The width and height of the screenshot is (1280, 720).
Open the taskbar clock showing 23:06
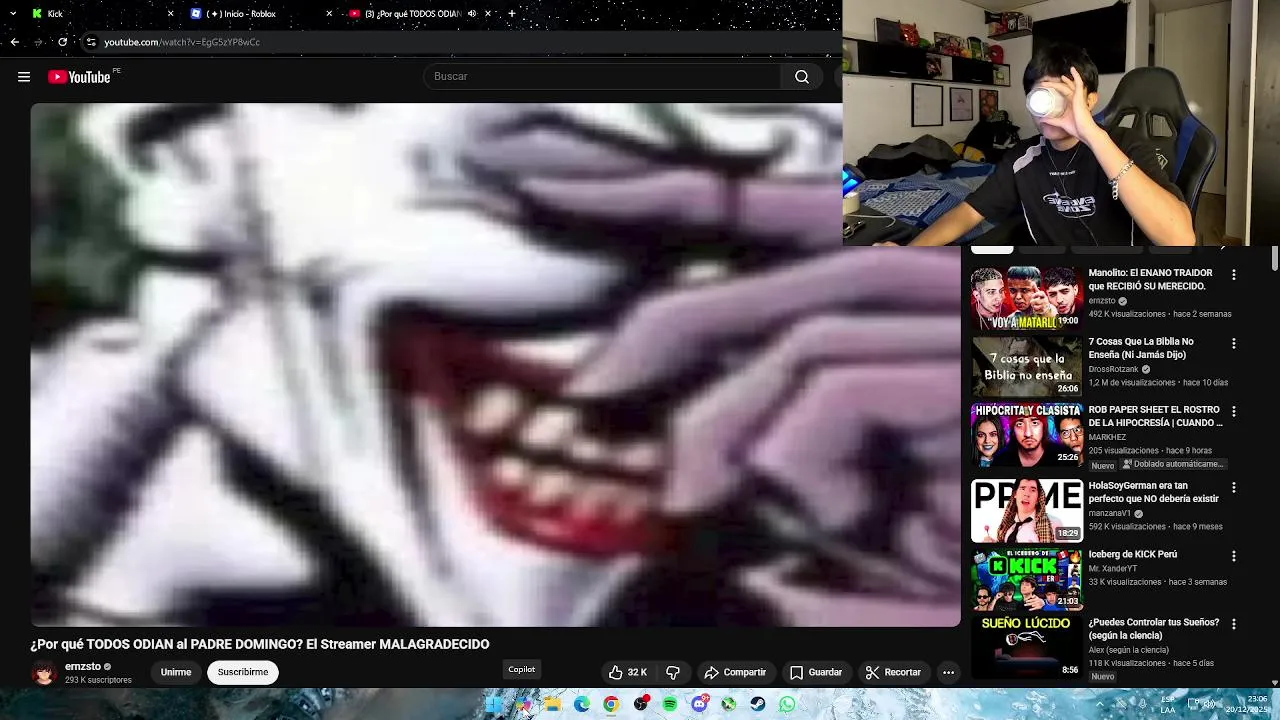pos(1248,704)
